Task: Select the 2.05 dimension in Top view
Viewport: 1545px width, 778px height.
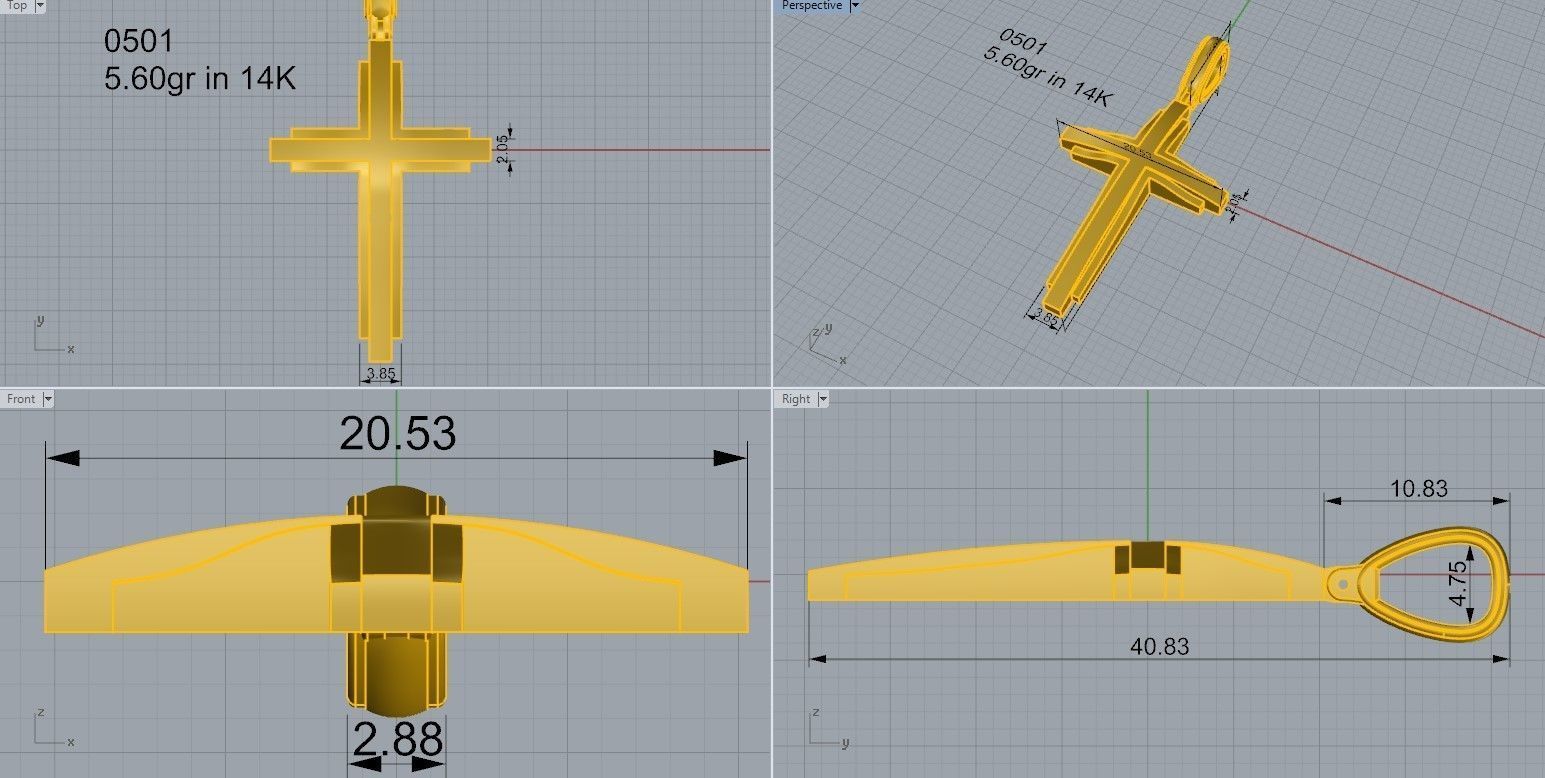Action: click(x=503, y=150)
